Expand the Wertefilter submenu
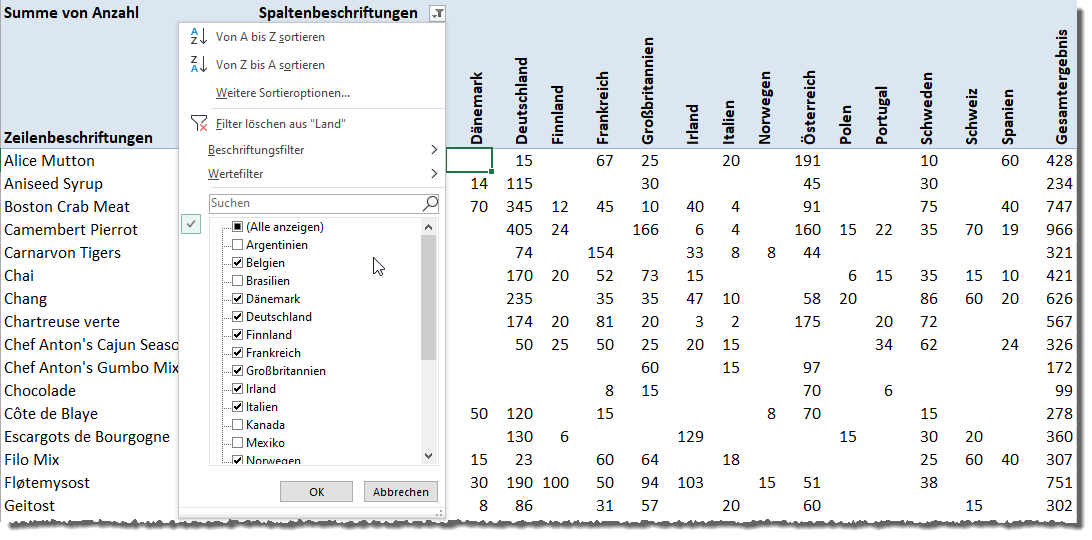This screenshot has width=1092, height=540. click(433, 174)
